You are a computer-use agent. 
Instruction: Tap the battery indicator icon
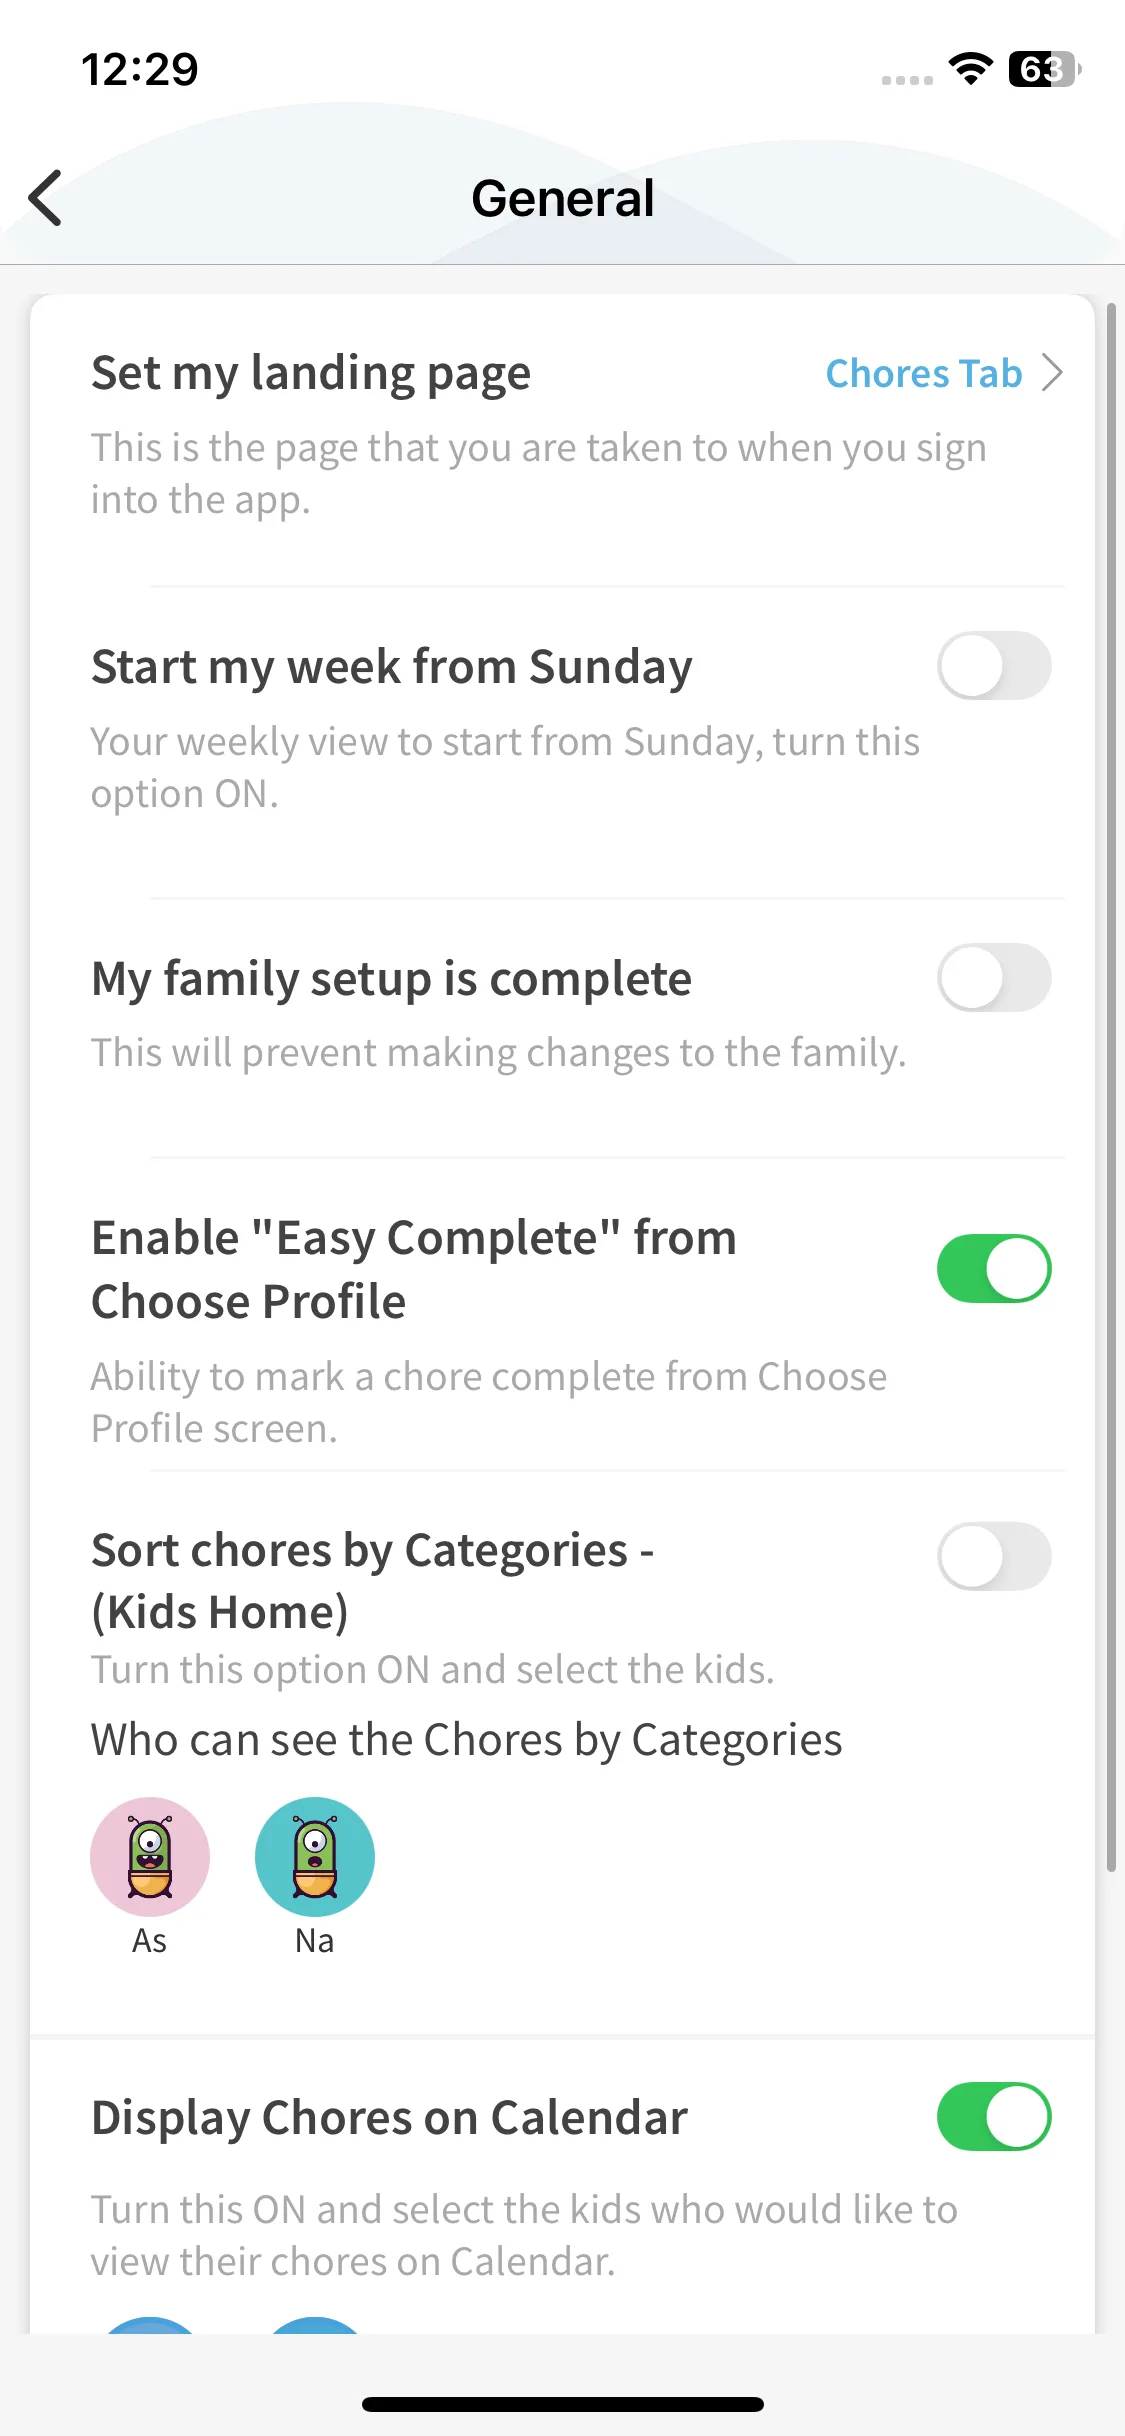click(x=1044, y=69)
